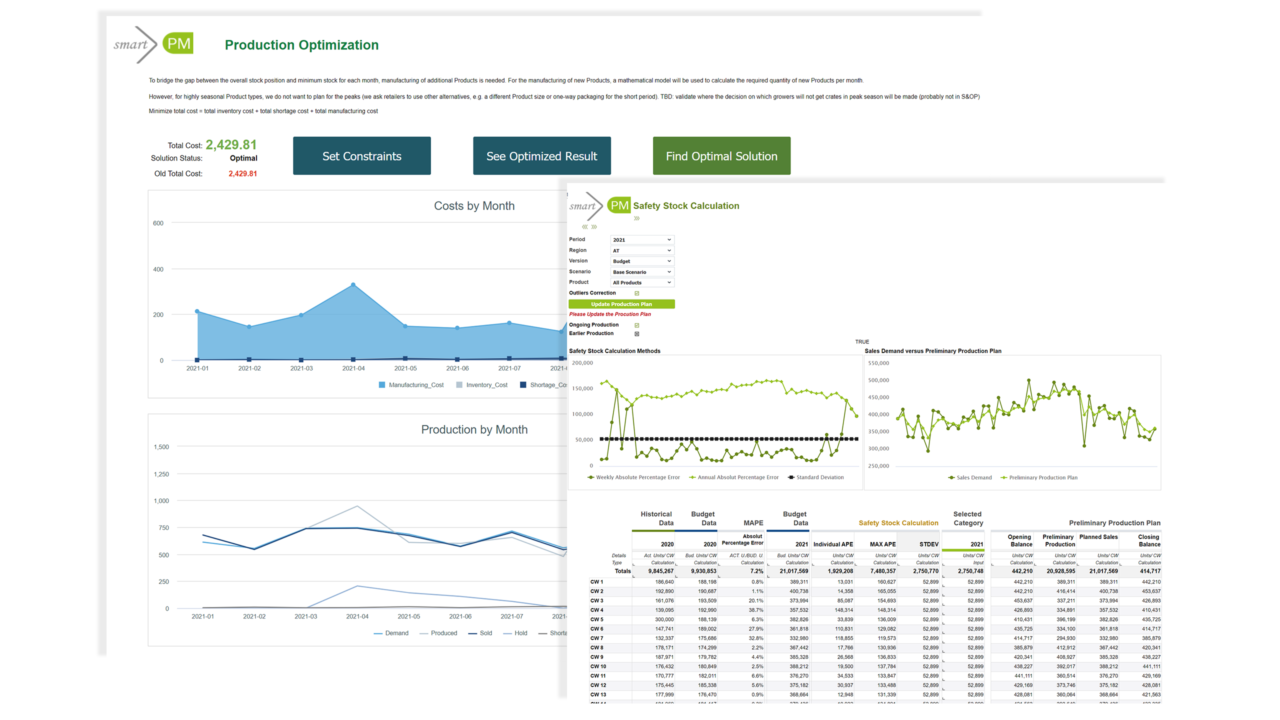Screen dimensions: 1280x720
Task: Toggle Manufacturing_Cost legend swatch in Costs chart
Action: (382, 384)
